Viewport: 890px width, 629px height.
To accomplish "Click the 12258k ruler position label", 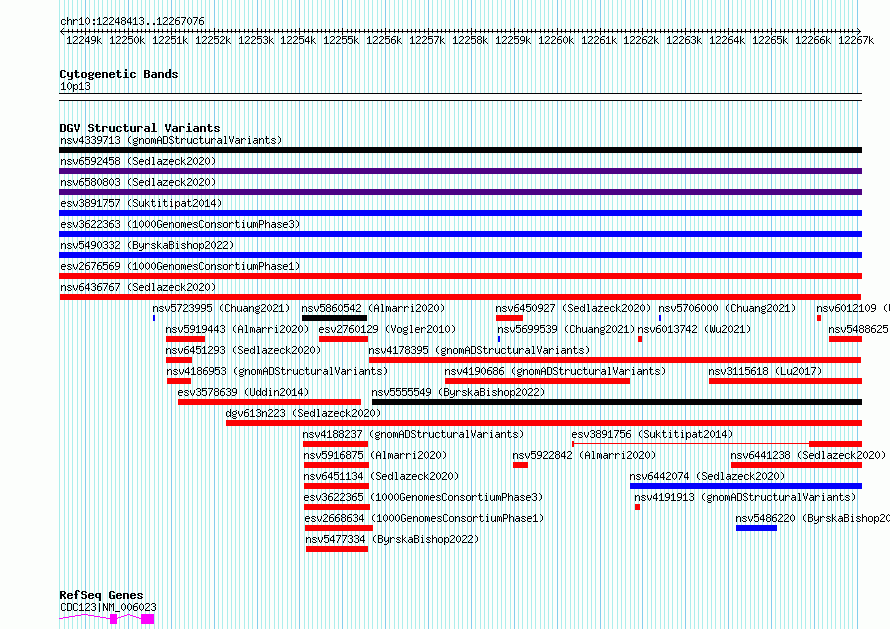I will click(x=469, y=40).
